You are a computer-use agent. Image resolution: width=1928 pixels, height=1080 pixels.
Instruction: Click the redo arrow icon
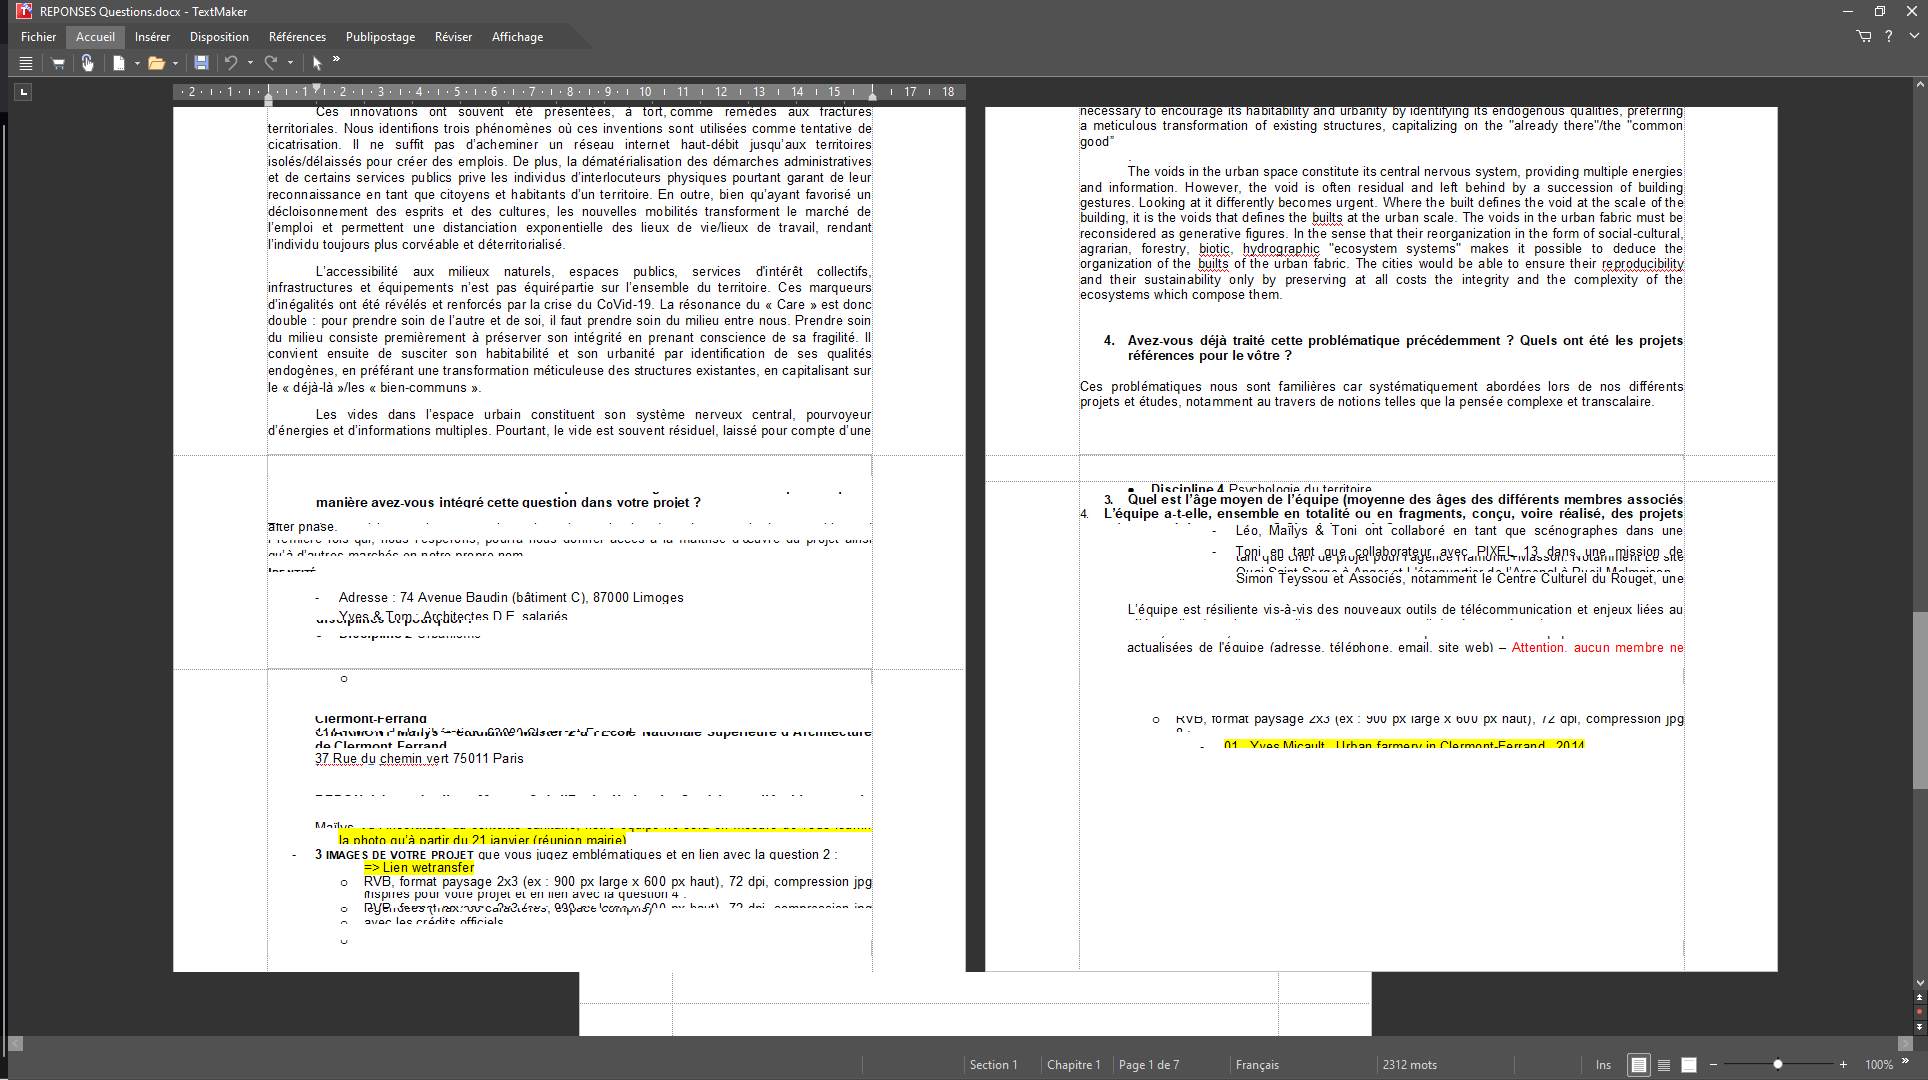tap(270, 63)
